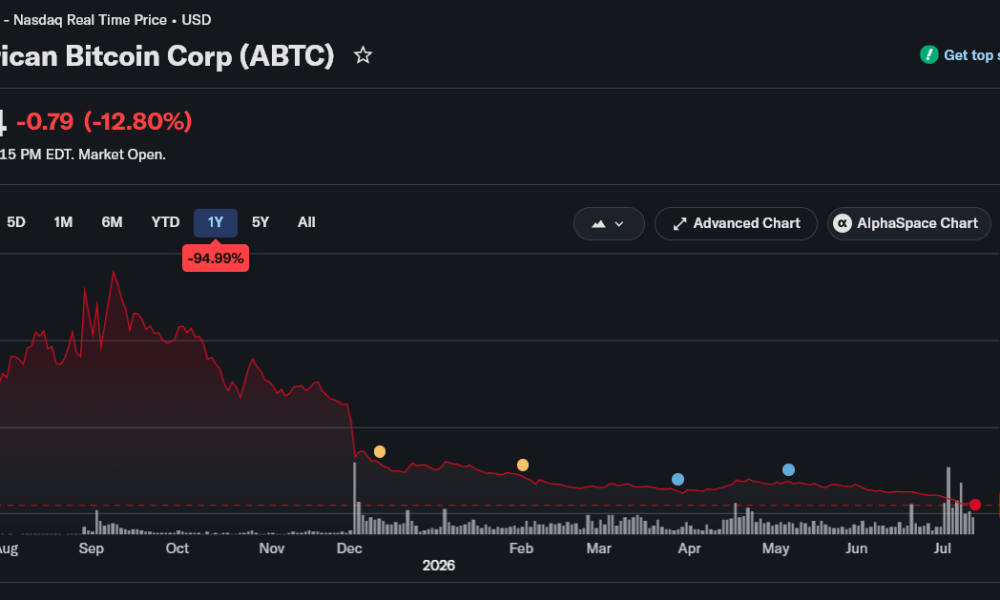1000x600 pixels.
Task: Open the AlphaSpace Chart
Action: tap(909, 224)
